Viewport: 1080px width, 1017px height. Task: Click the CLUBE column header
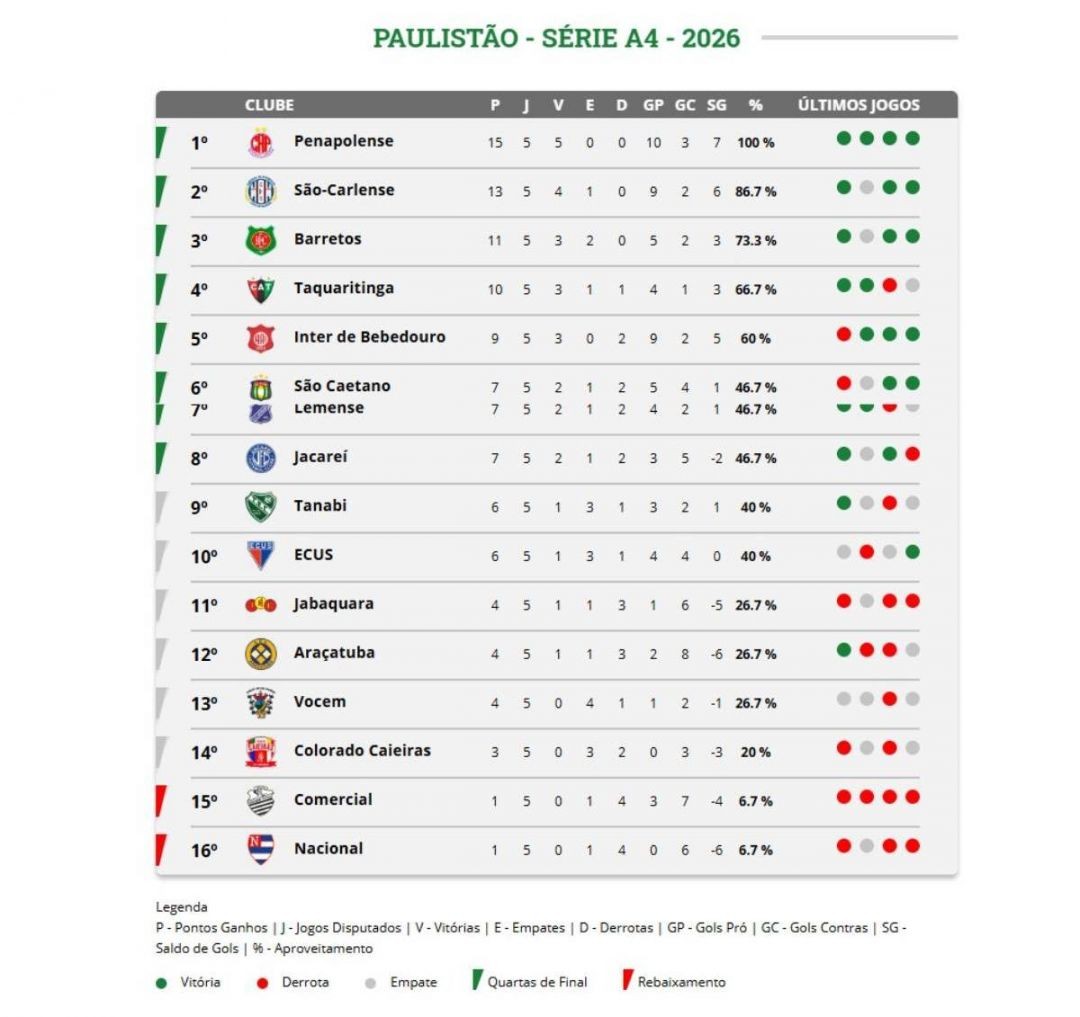(x=269, y=105)
